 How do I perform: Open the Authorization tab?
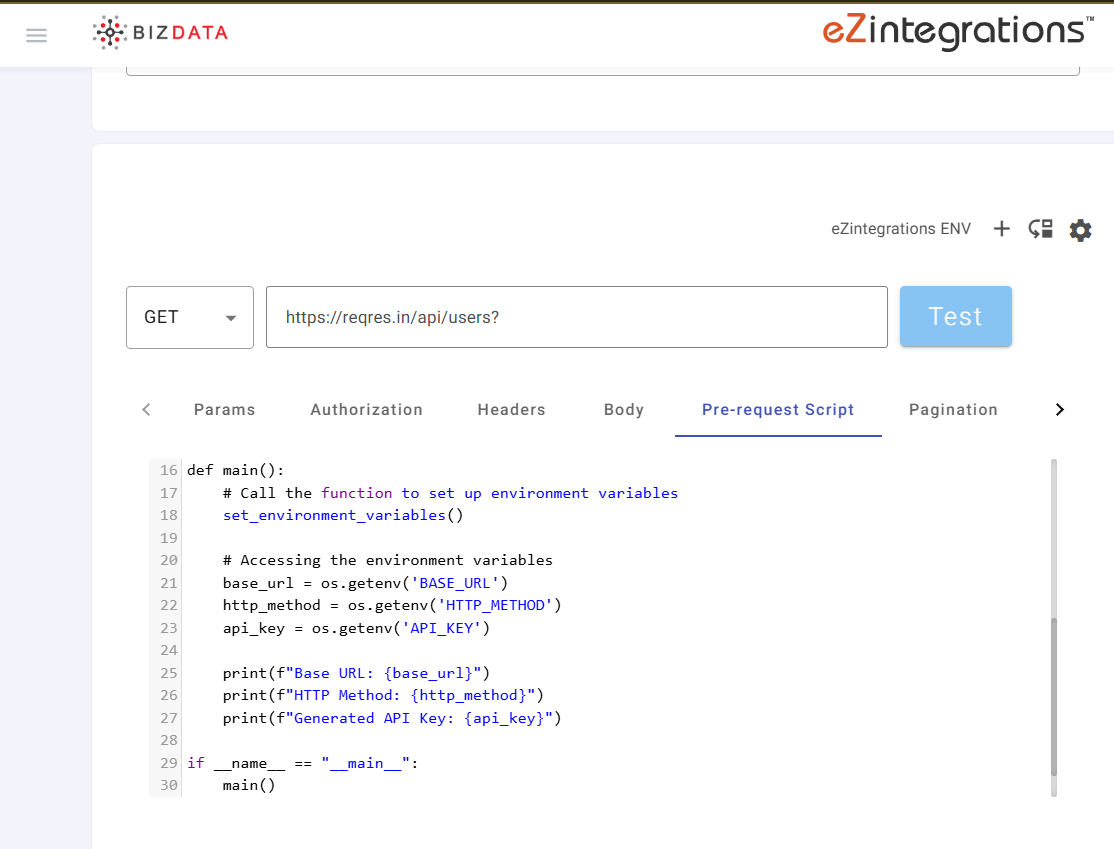[x=366, y=409]
